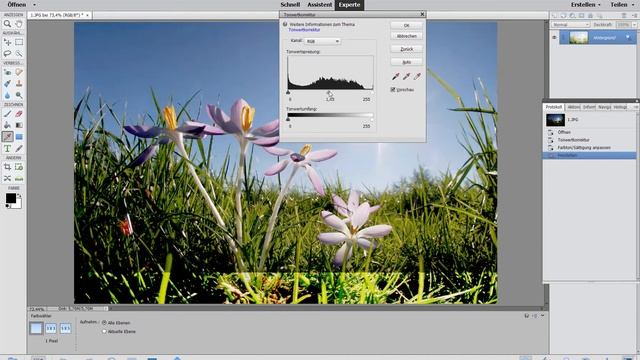The image size is (640, 360).
Task: Click the Öffnen button
Action: (17, 4)
